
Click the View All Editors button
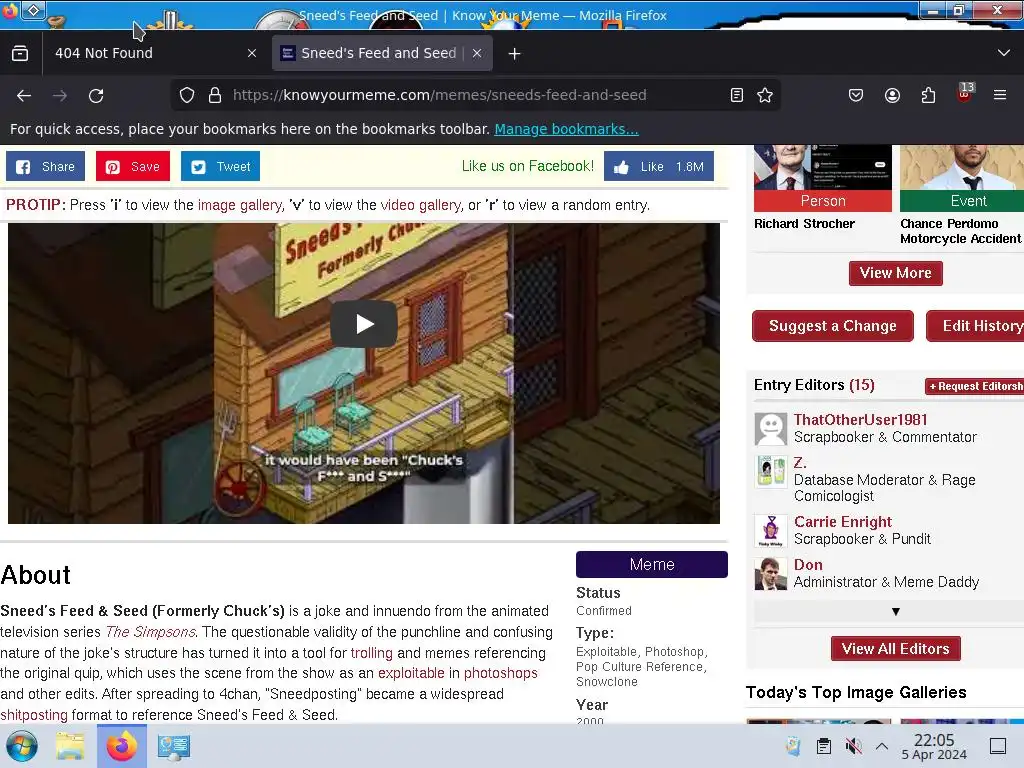coord(895,648)
